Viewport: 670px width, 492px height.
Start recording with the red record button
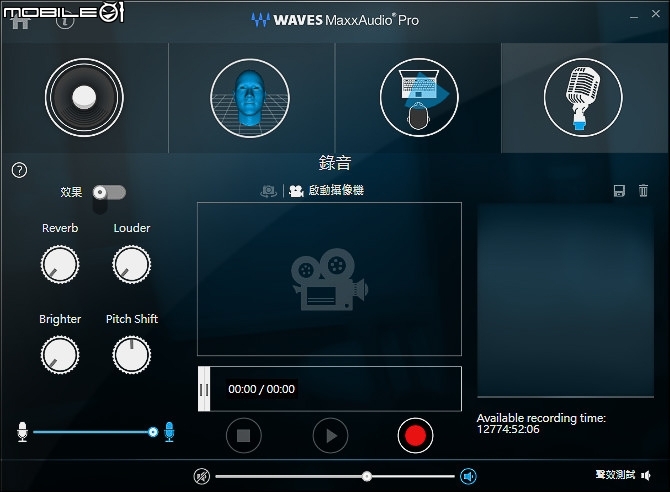click(415, 436)
